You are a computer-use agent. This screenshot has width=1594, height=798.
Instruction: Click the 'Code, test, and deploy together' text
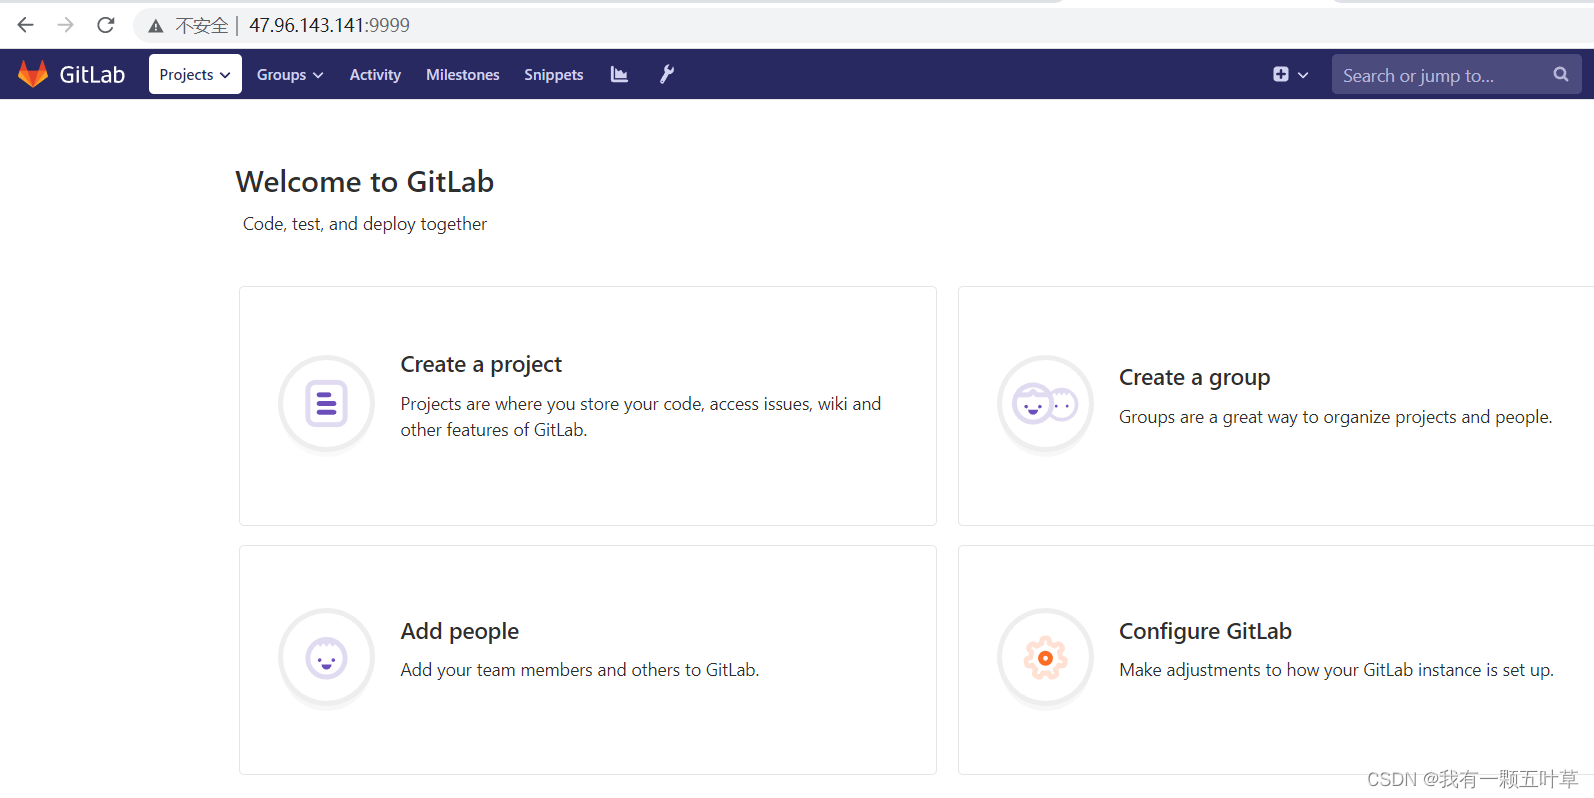pyautogui.click(x=365, y=224)
